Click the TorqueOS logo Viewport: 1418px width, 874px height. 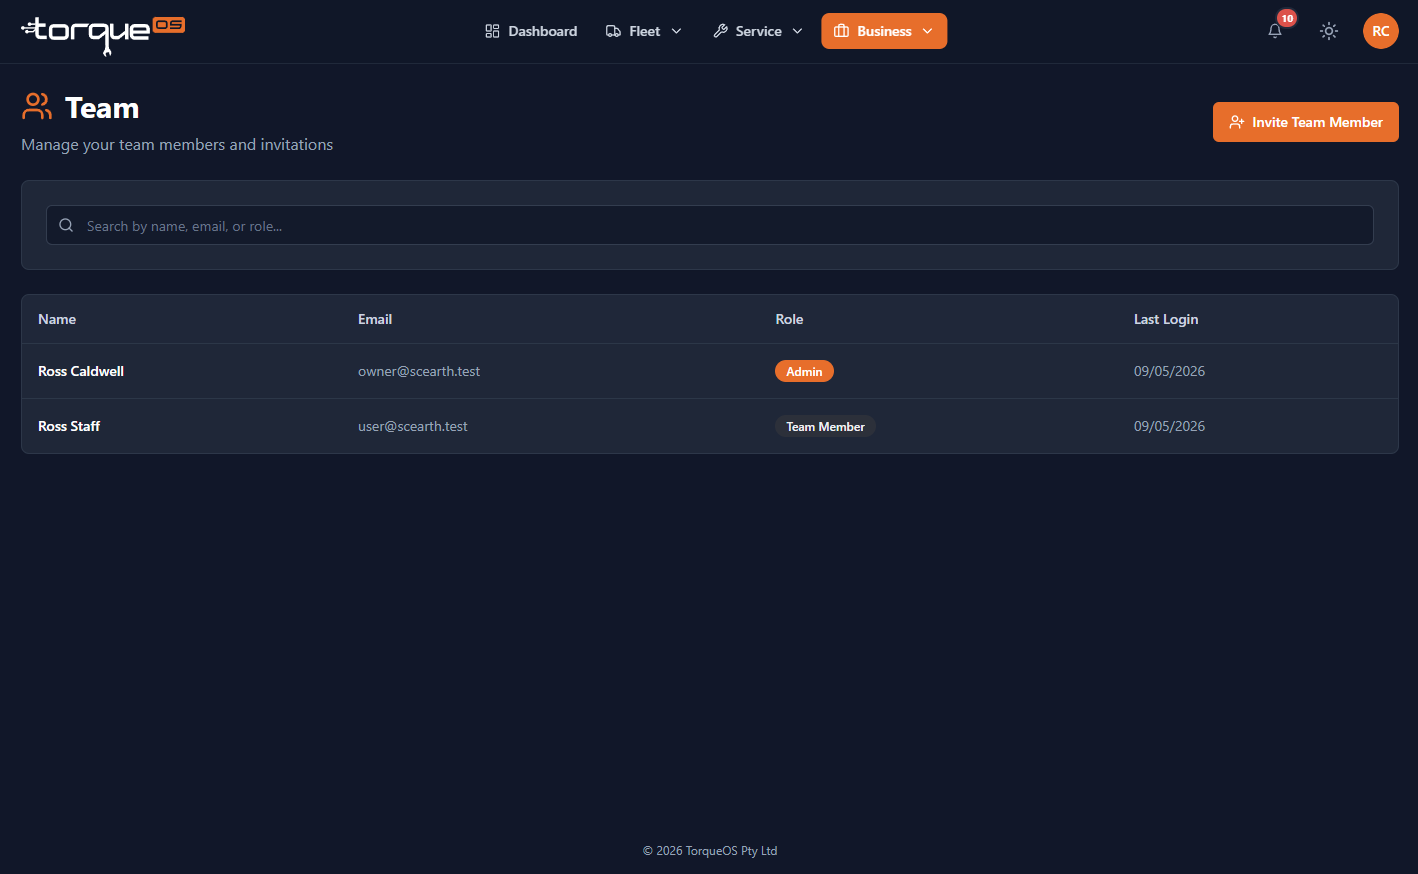[x=103, y=35]
